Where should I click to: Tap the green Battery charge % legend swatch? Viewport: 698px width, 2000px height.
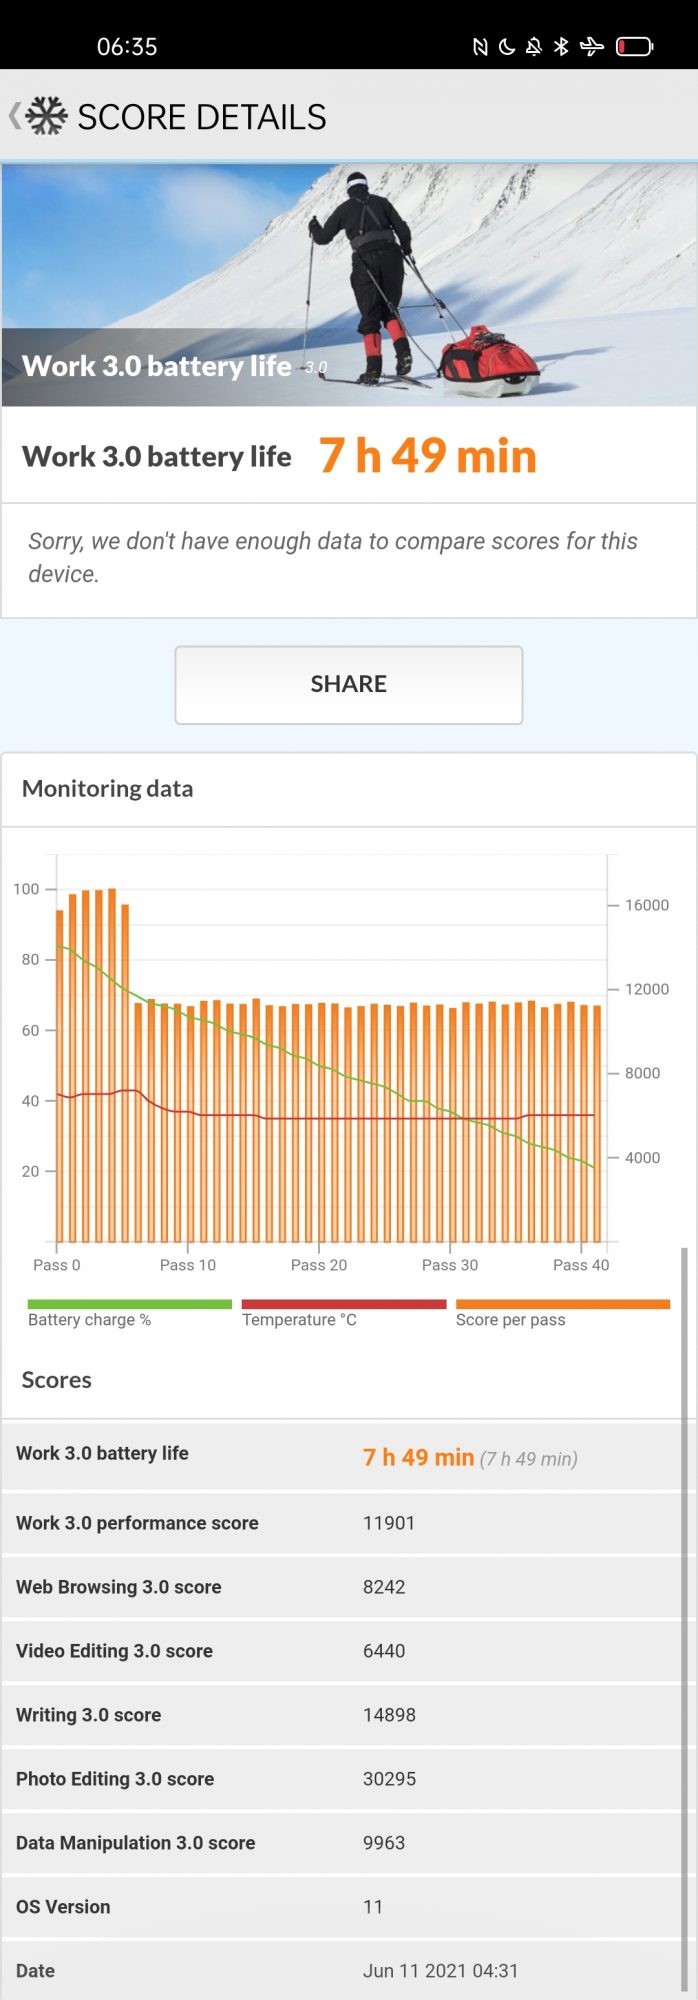pyautogui.click(x=130, y=1304)
